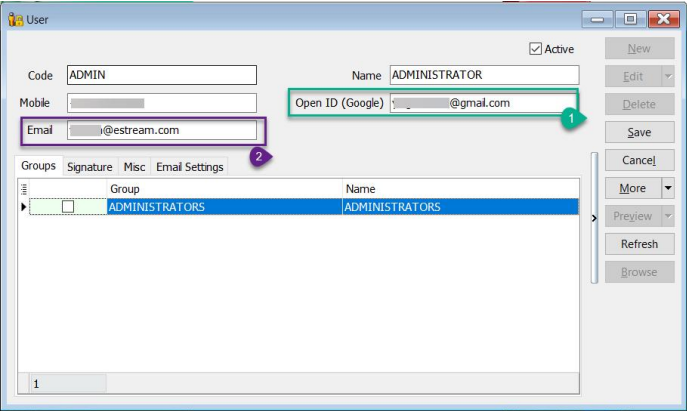
Task: Sort by the Group column header
Action: [224, 188]
